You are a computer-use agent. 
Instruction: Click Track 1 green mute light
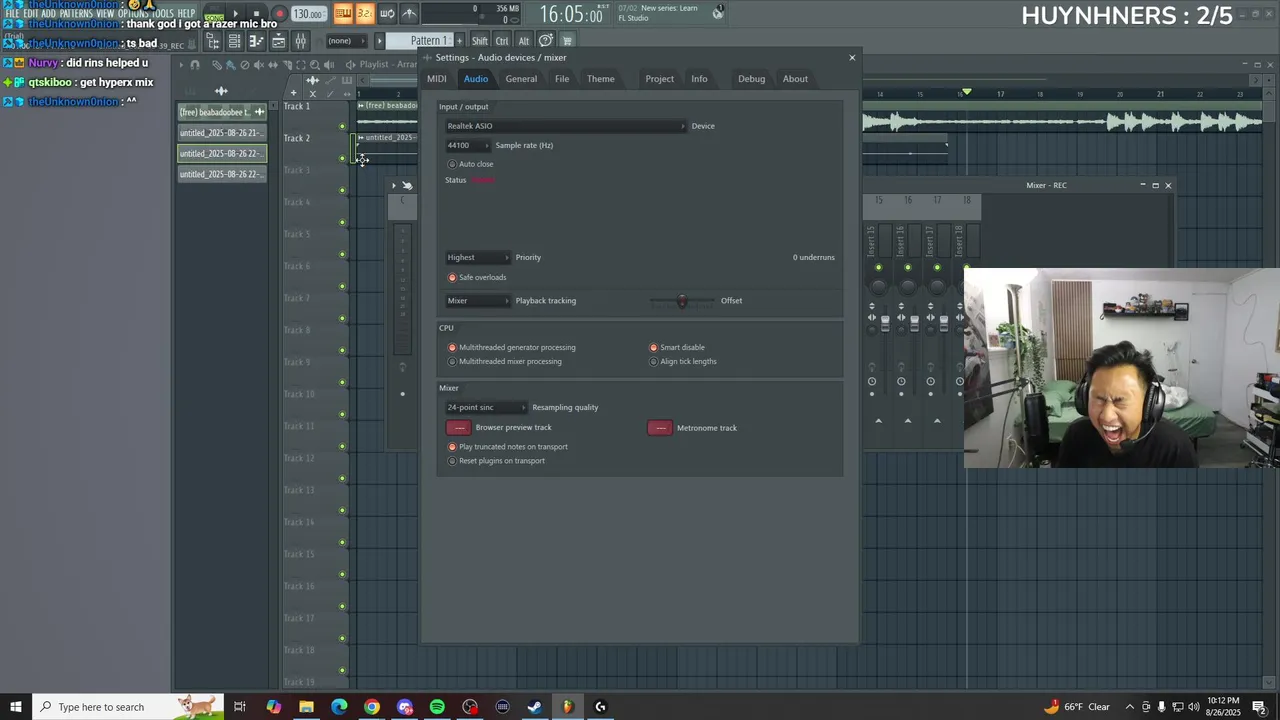342,126
